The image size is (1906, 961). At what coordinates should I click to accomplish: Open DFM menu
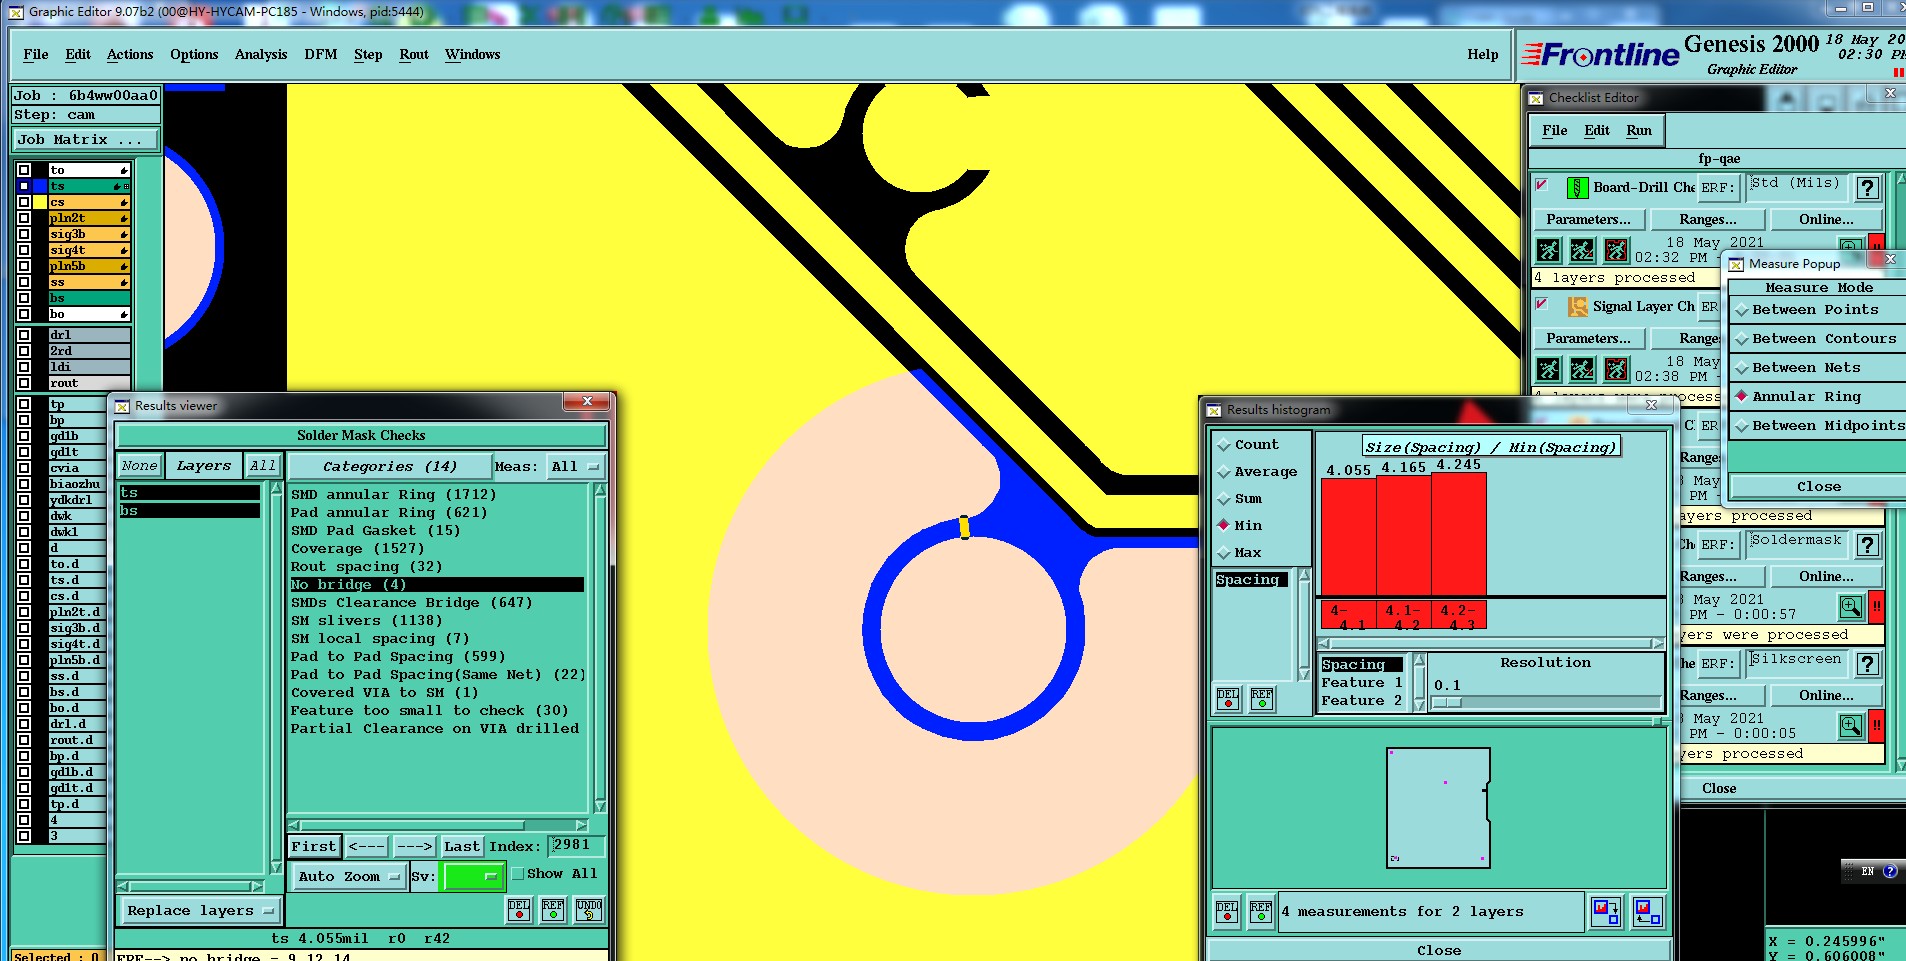321,55
